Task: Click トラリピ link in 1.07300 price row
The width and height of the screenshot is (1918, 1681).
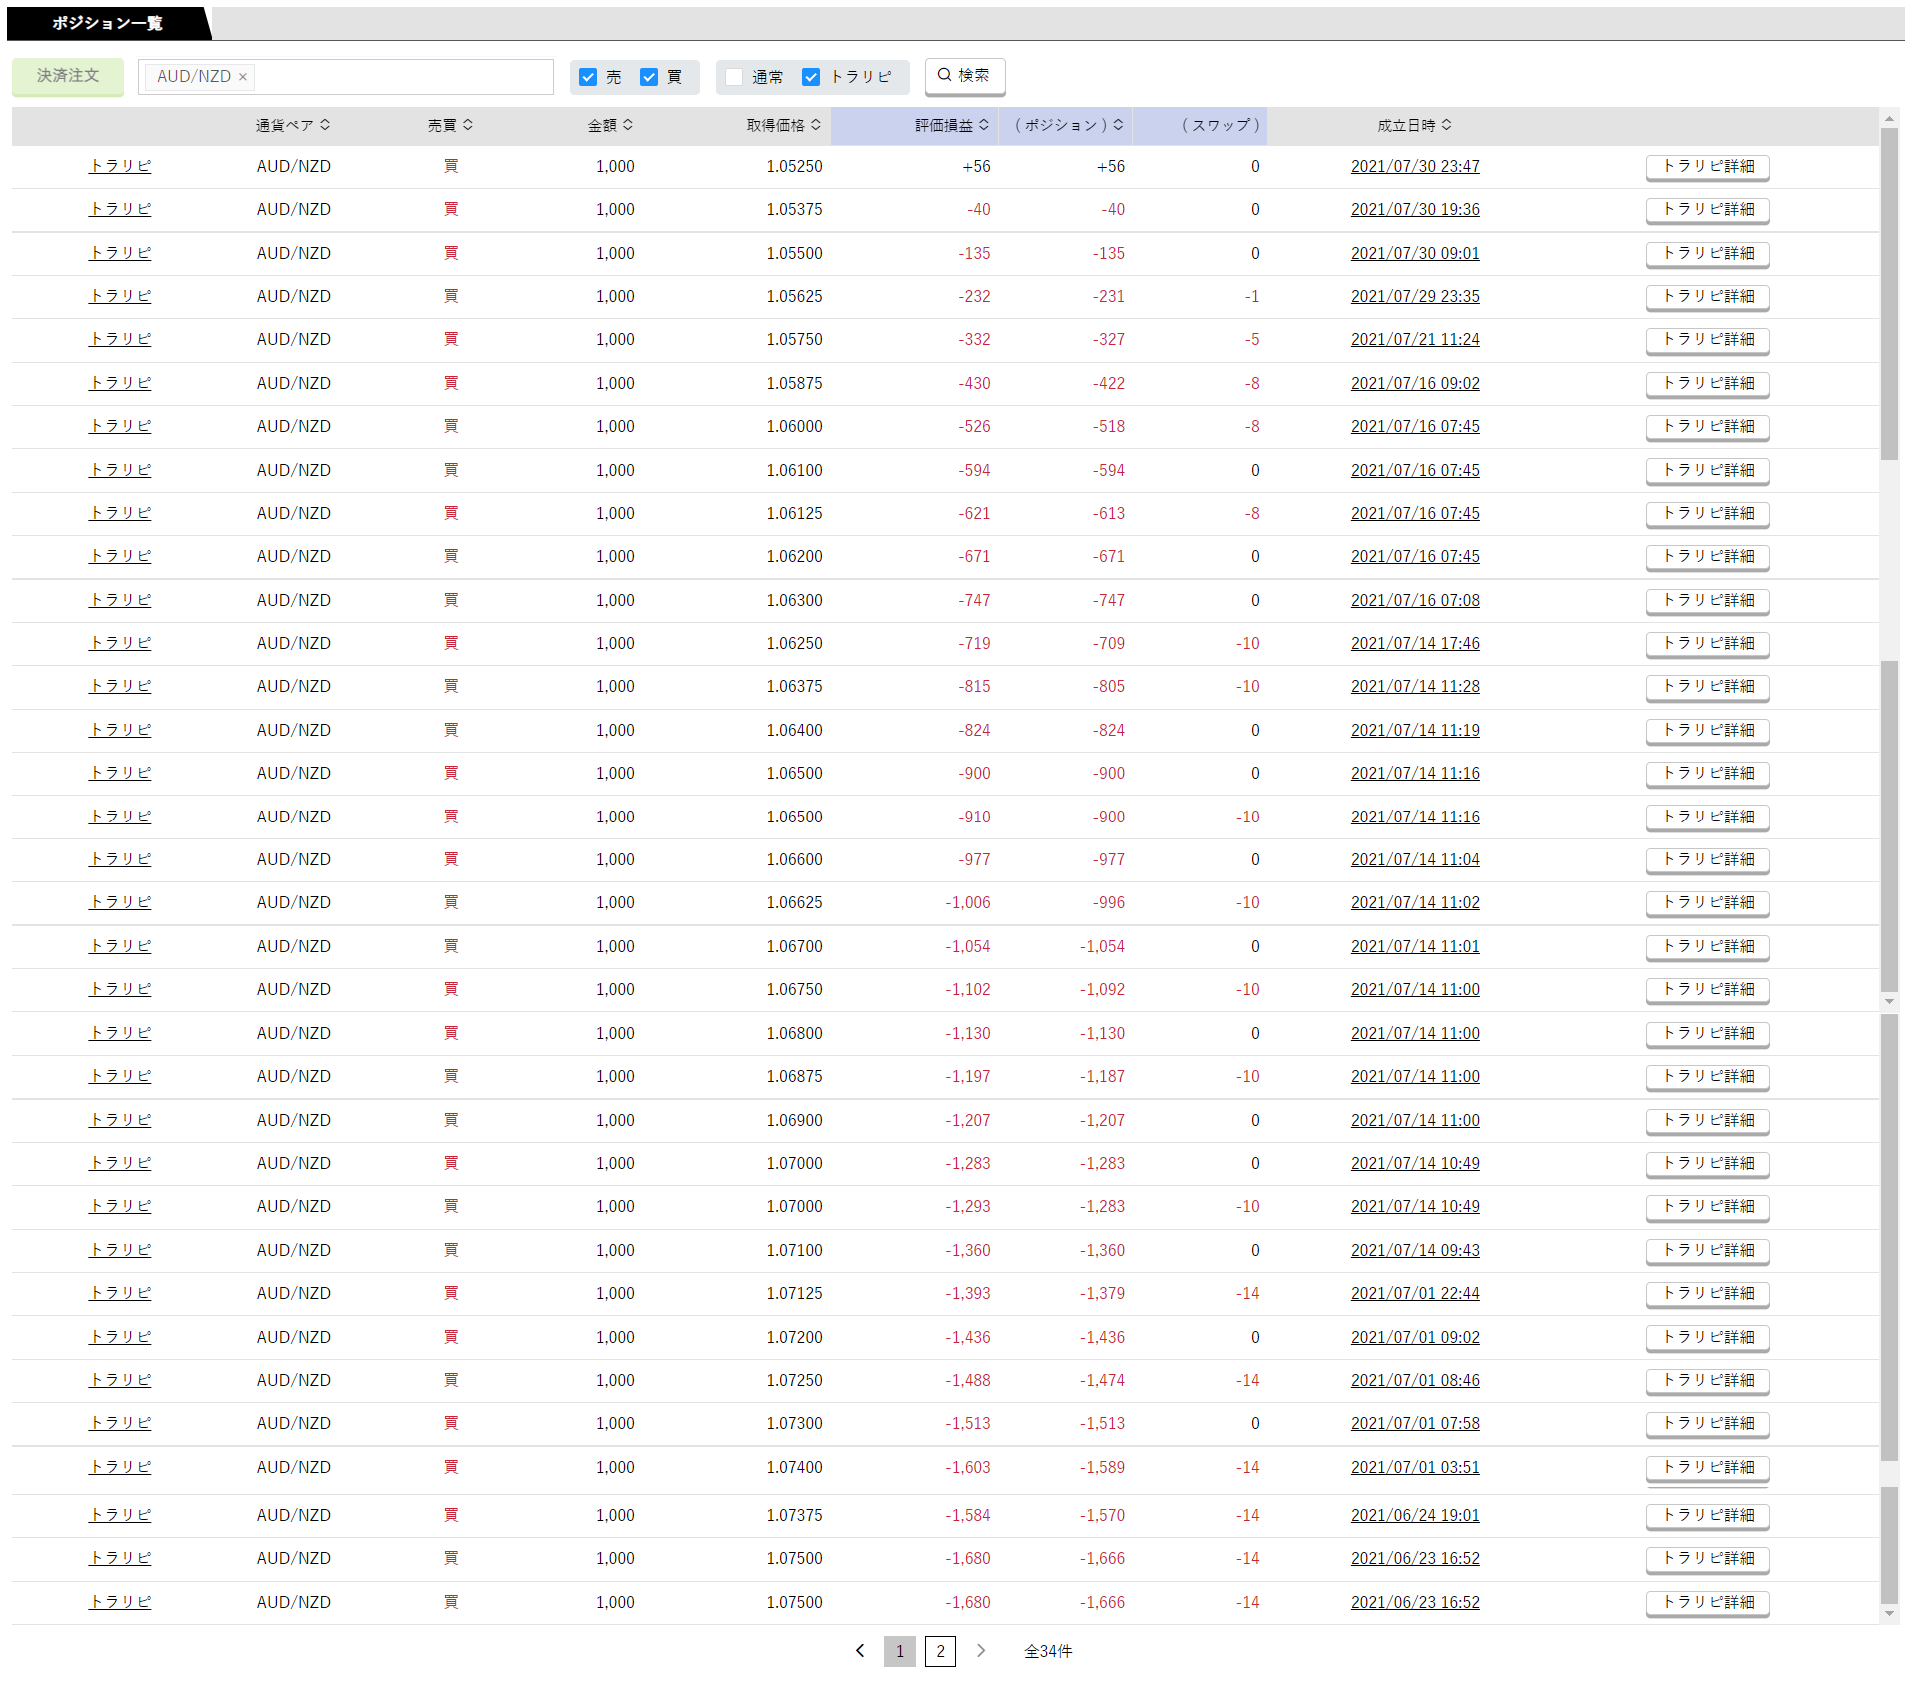Action: click(120, 1423)
